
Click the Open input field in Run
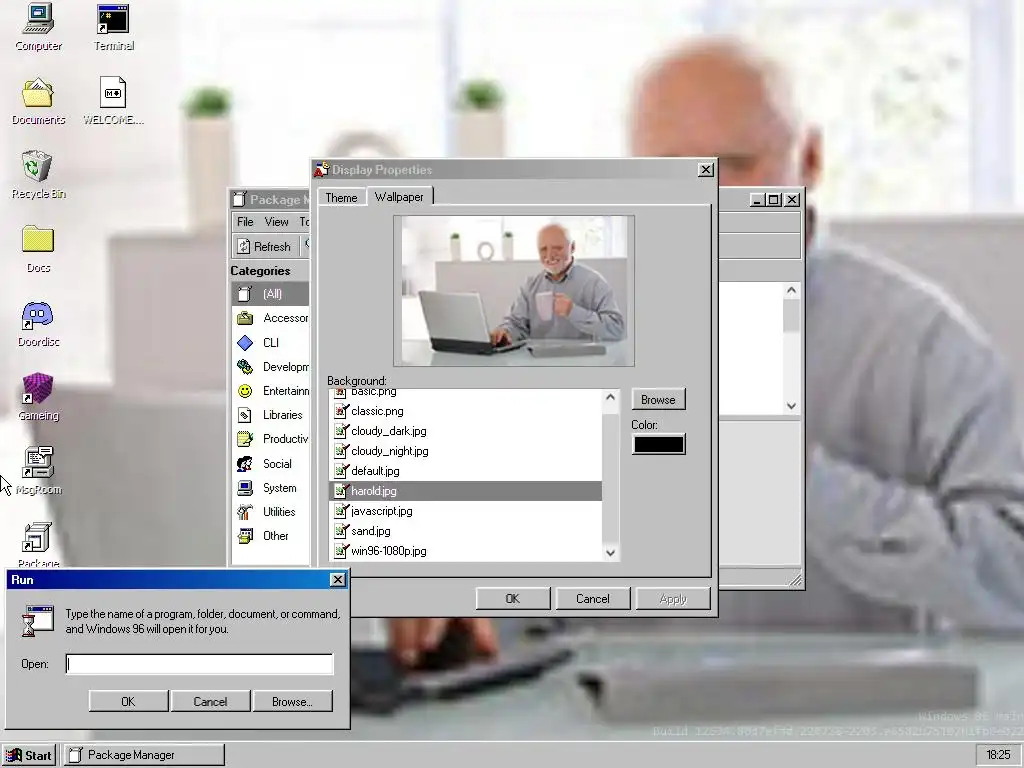pos(199,664)
